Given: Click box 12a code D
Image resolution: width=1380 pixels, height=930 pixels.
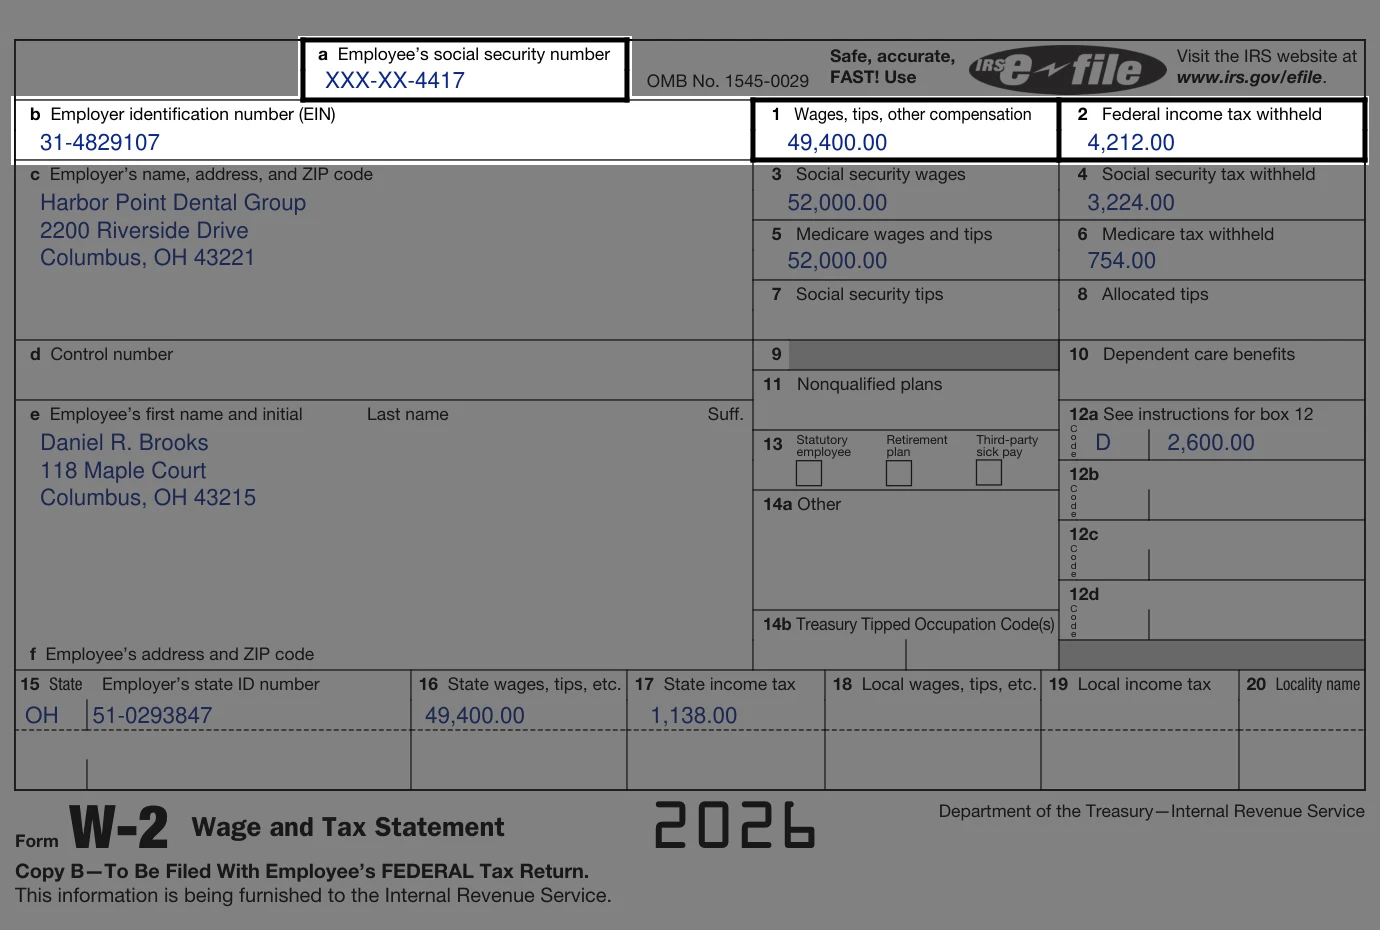Looking at the screenshot, I should [x=1103, y=443].
